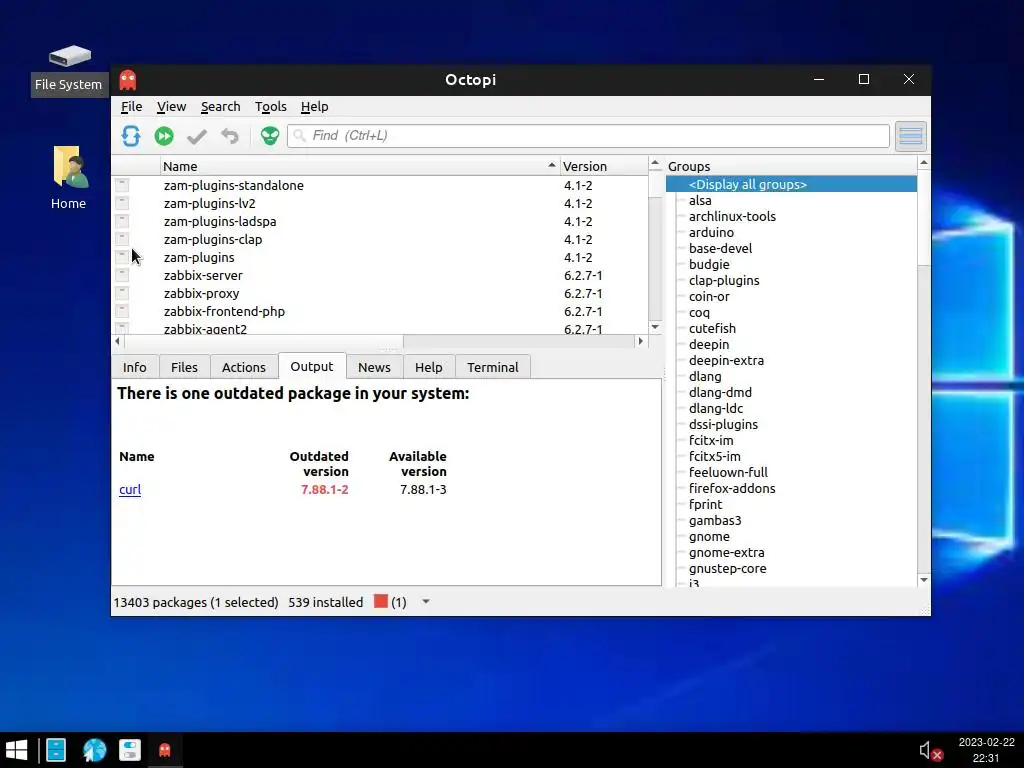This screenshot has height=768, width=1024.
Task: Click the muted volume tray icon
Action: click(x=930, y=751)
